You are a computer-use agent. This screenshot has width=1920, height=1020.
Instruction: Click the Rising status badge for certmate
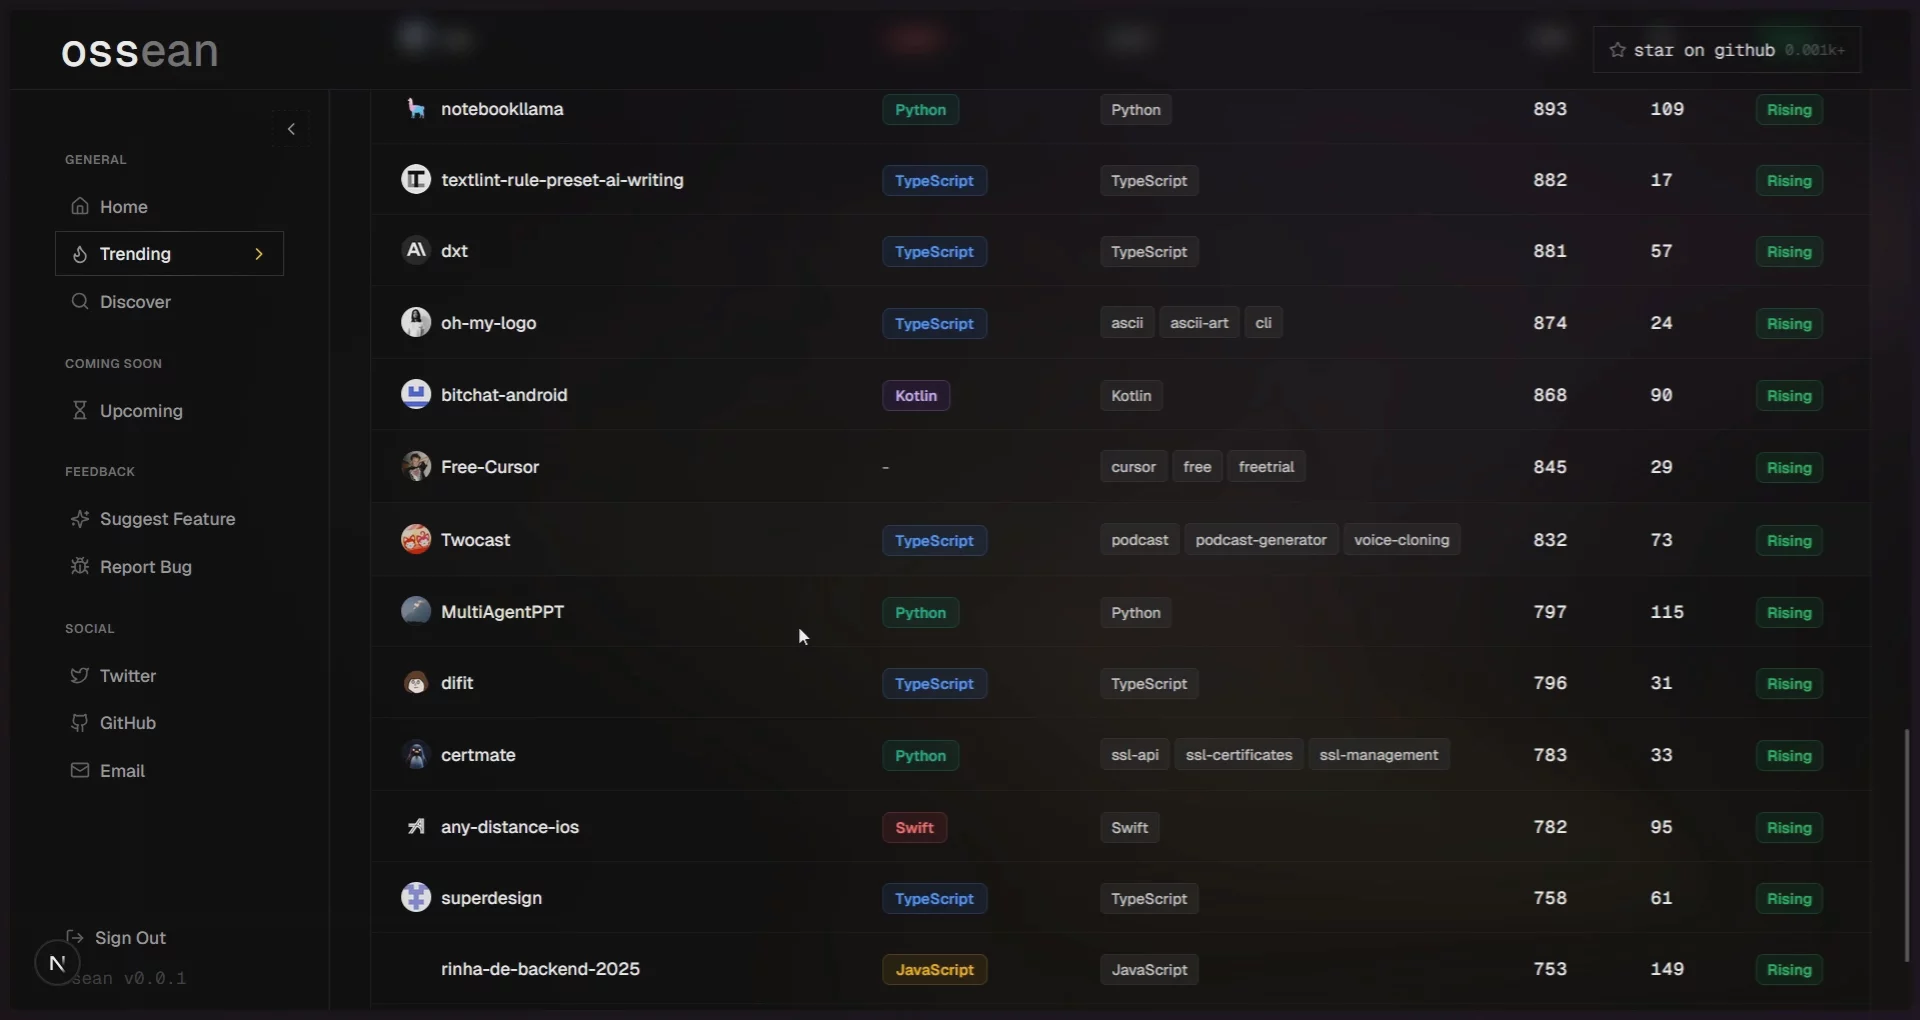(1788, 756)
